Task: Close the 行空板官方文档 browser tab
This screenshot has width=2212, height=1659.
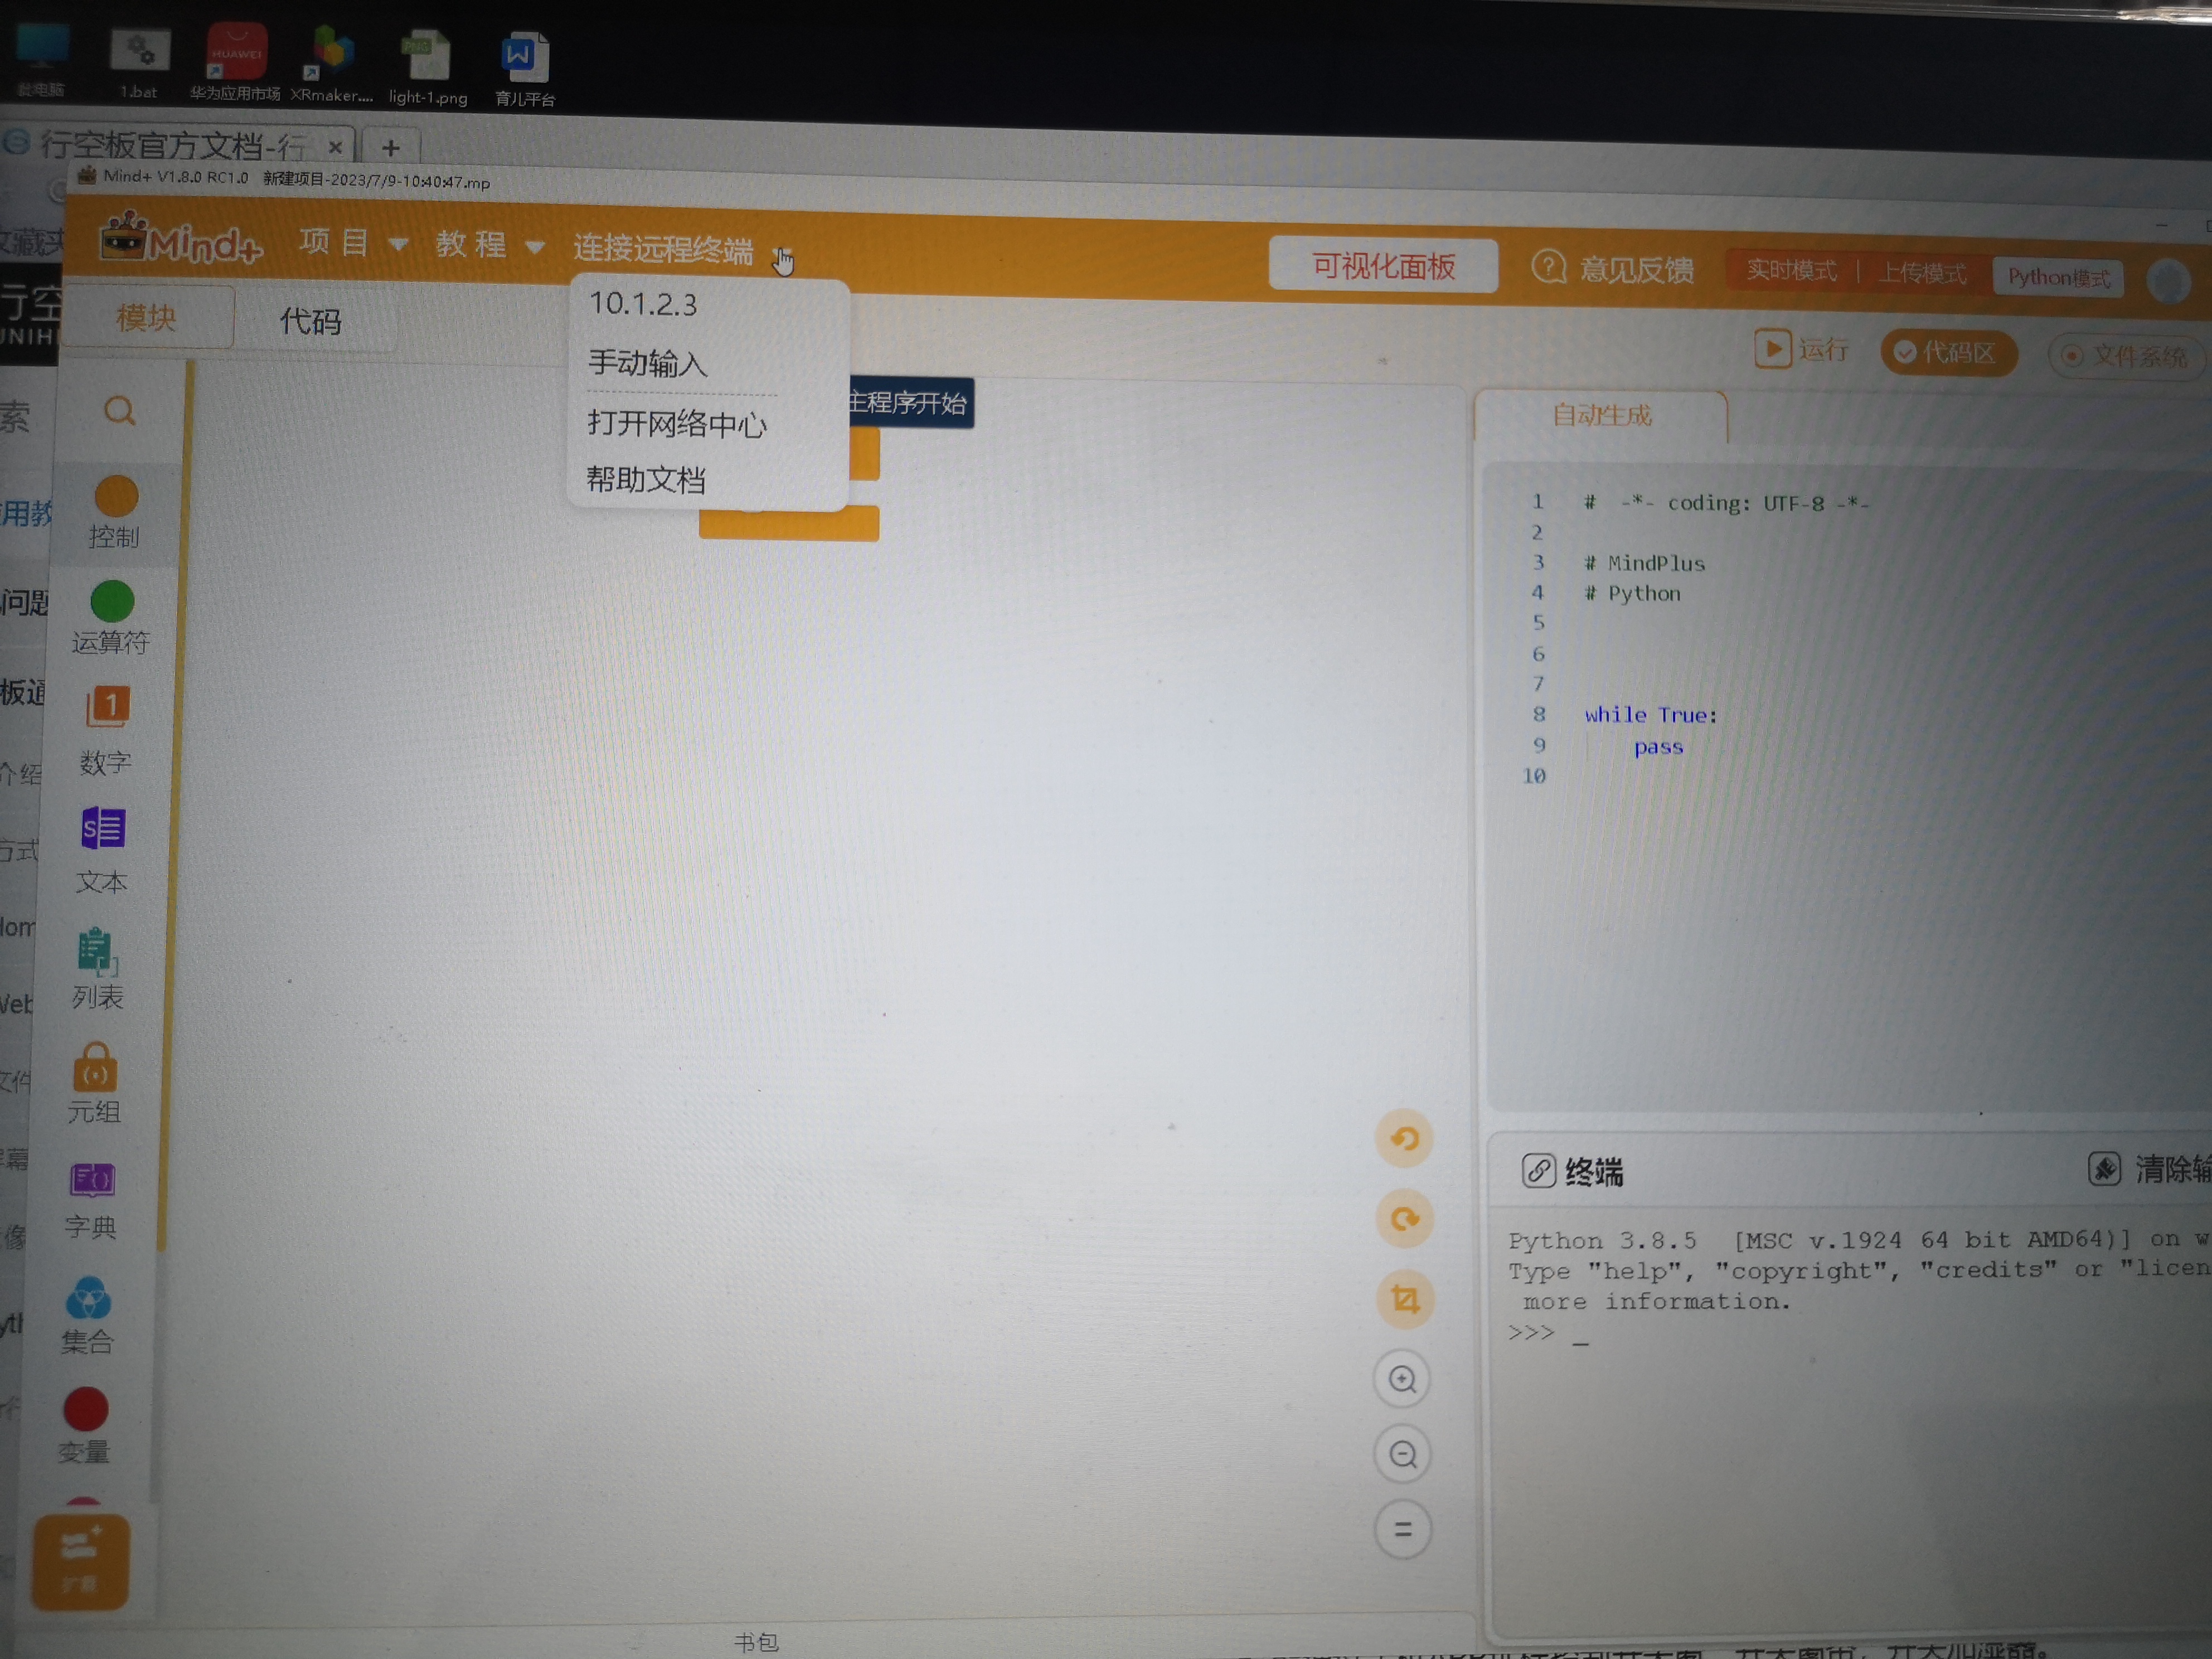Action: pyautogui.click(x=336, y=148)
